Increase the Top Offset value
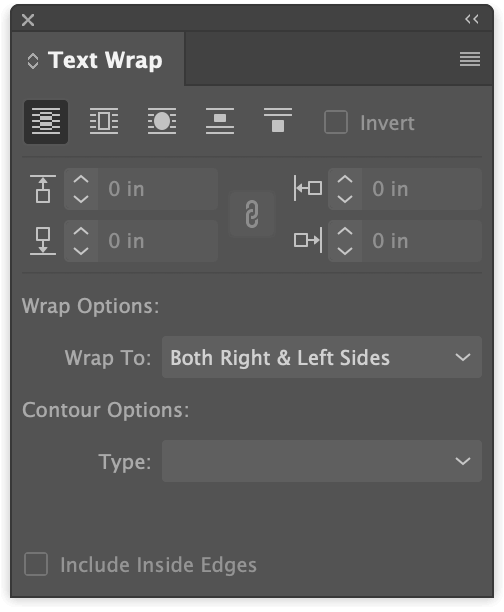 (81, 180)
